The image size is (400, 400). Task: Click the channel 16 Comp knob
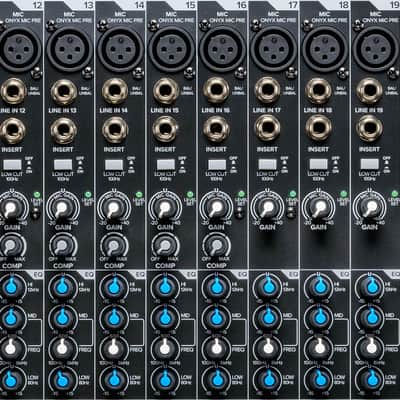click(216, 246)
